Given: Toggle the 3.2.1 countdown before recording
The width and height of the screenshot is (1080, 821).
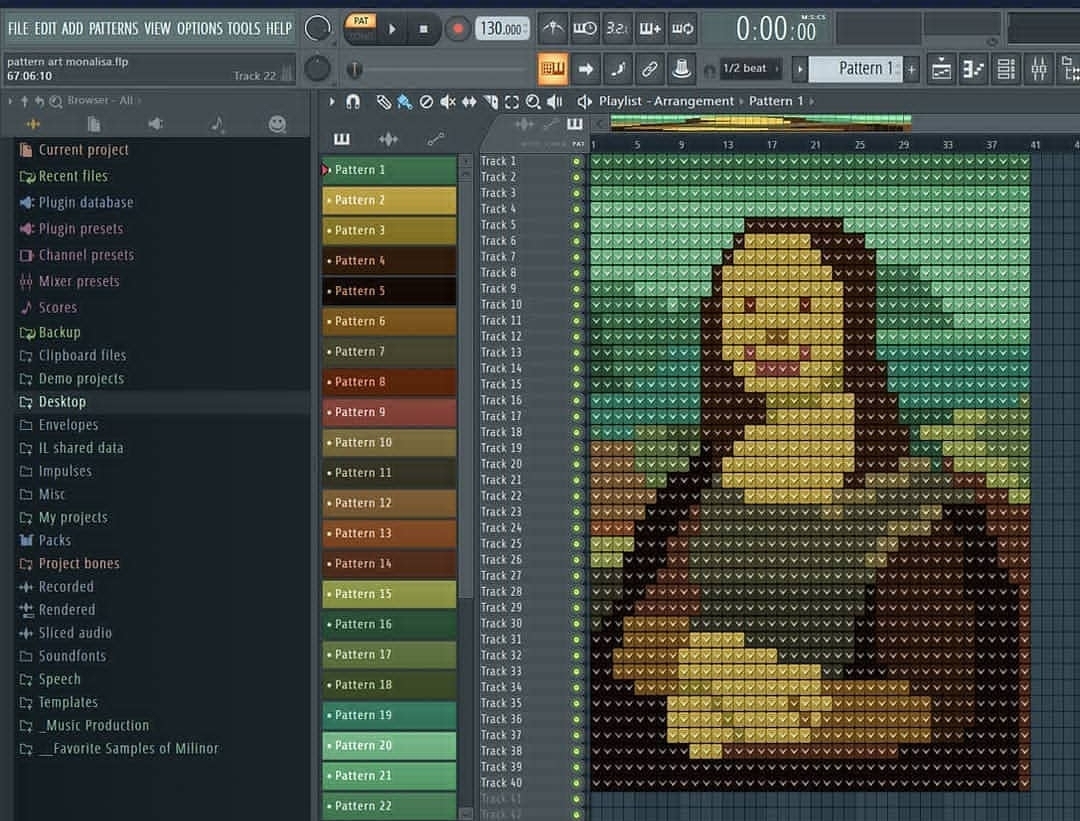Looking at the screenshot, I should pos(617,28).
